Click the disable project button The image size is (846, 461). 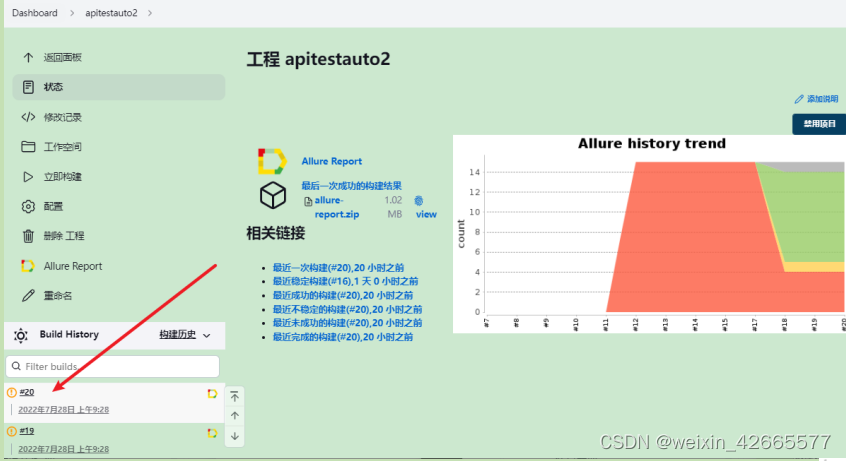point(819,124)
